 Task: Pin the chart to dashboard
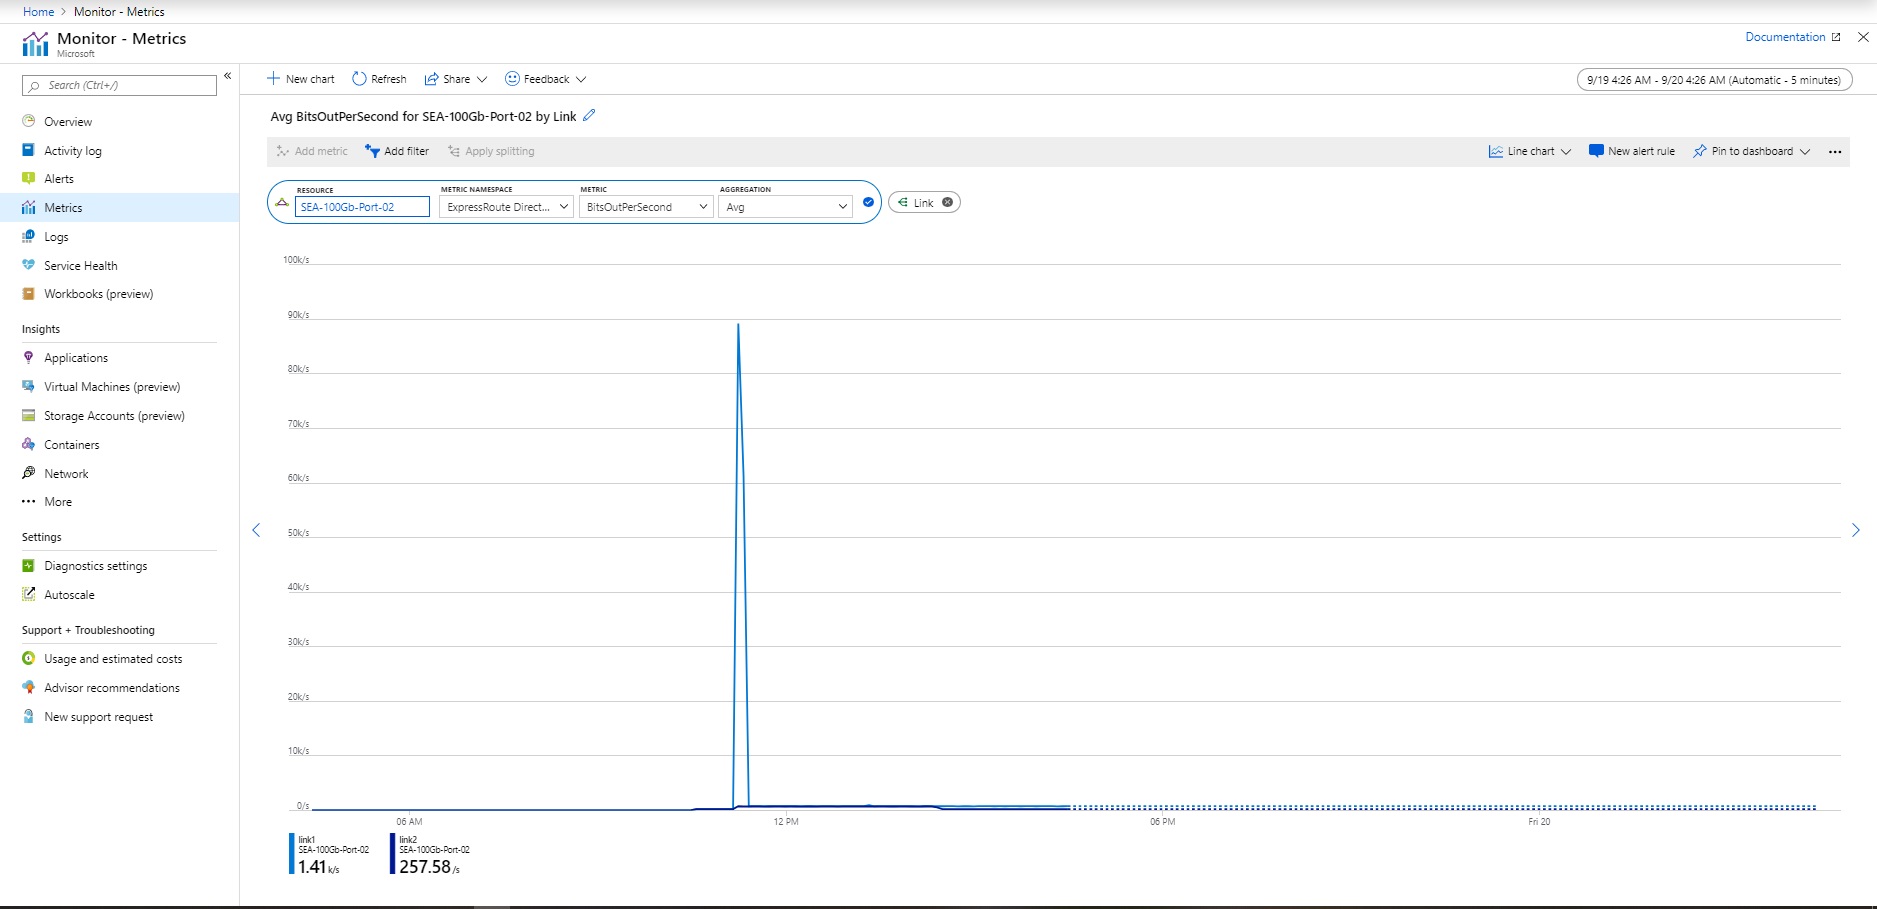1748,150
